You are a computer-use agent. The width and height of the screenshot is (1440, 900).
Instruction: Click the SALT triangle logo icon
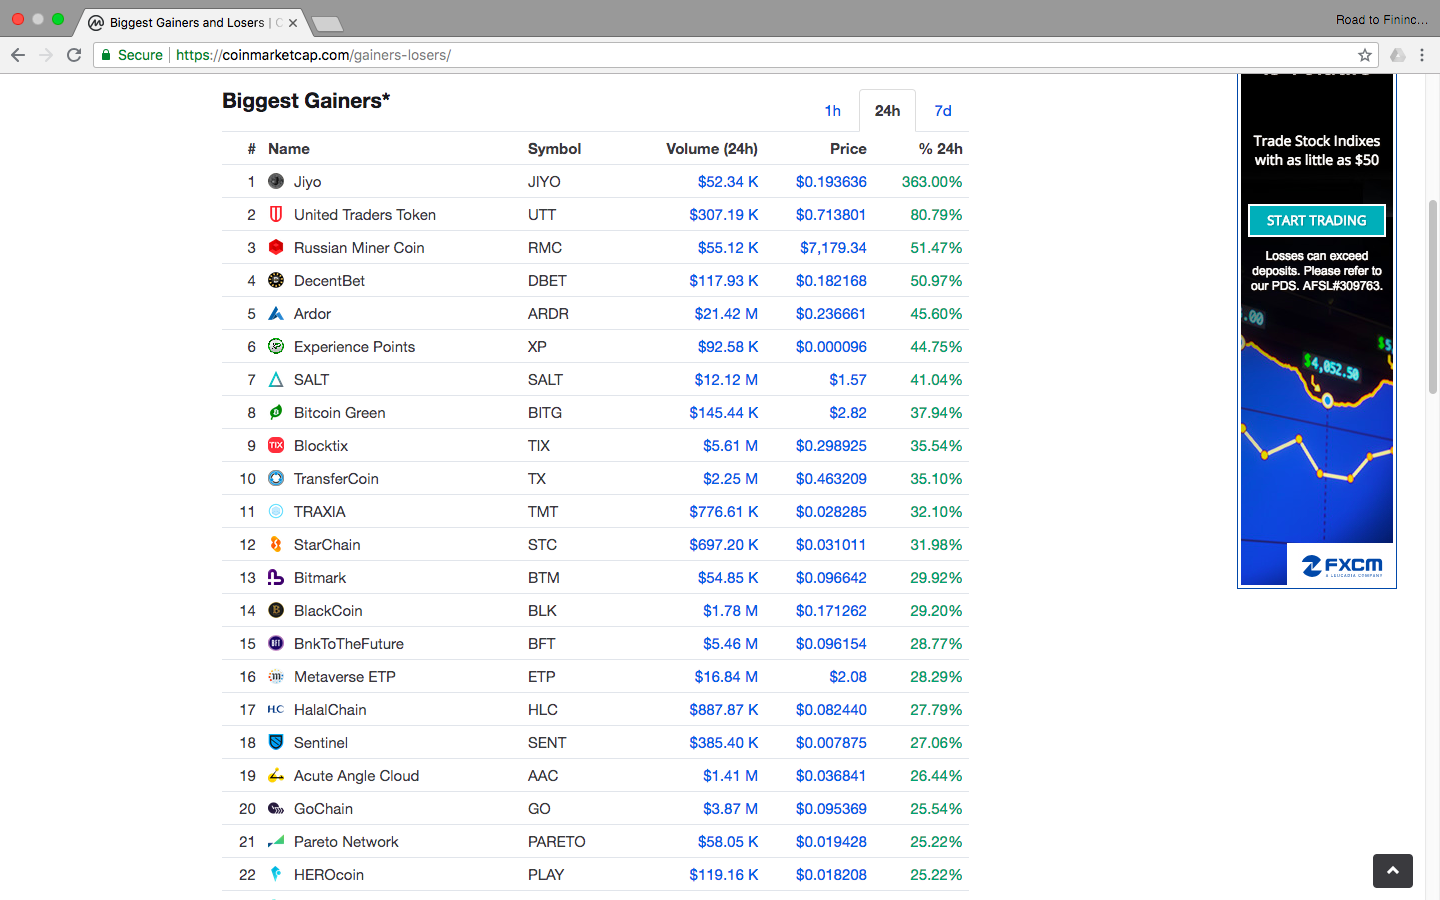click(276, 379)
